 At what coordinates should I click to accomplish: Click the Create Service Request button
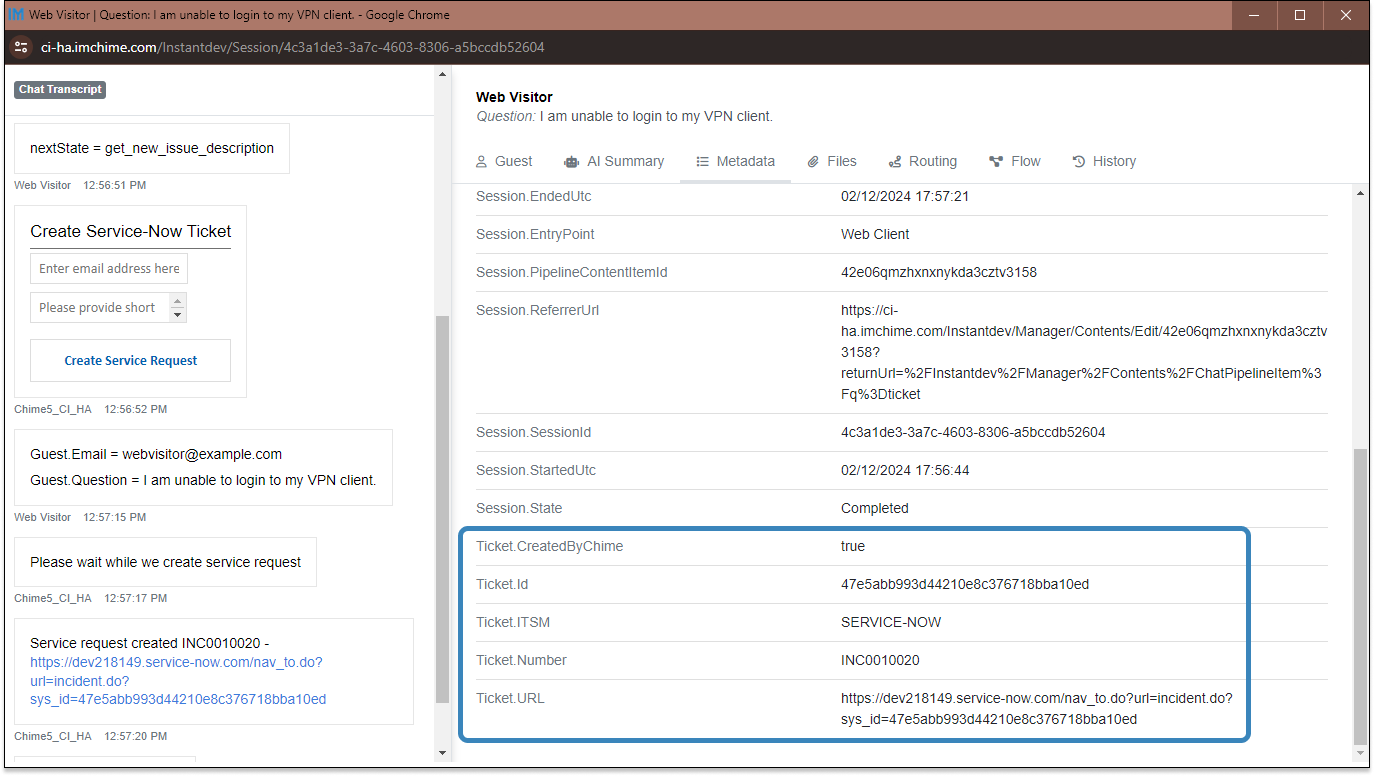tap(131, 360)
